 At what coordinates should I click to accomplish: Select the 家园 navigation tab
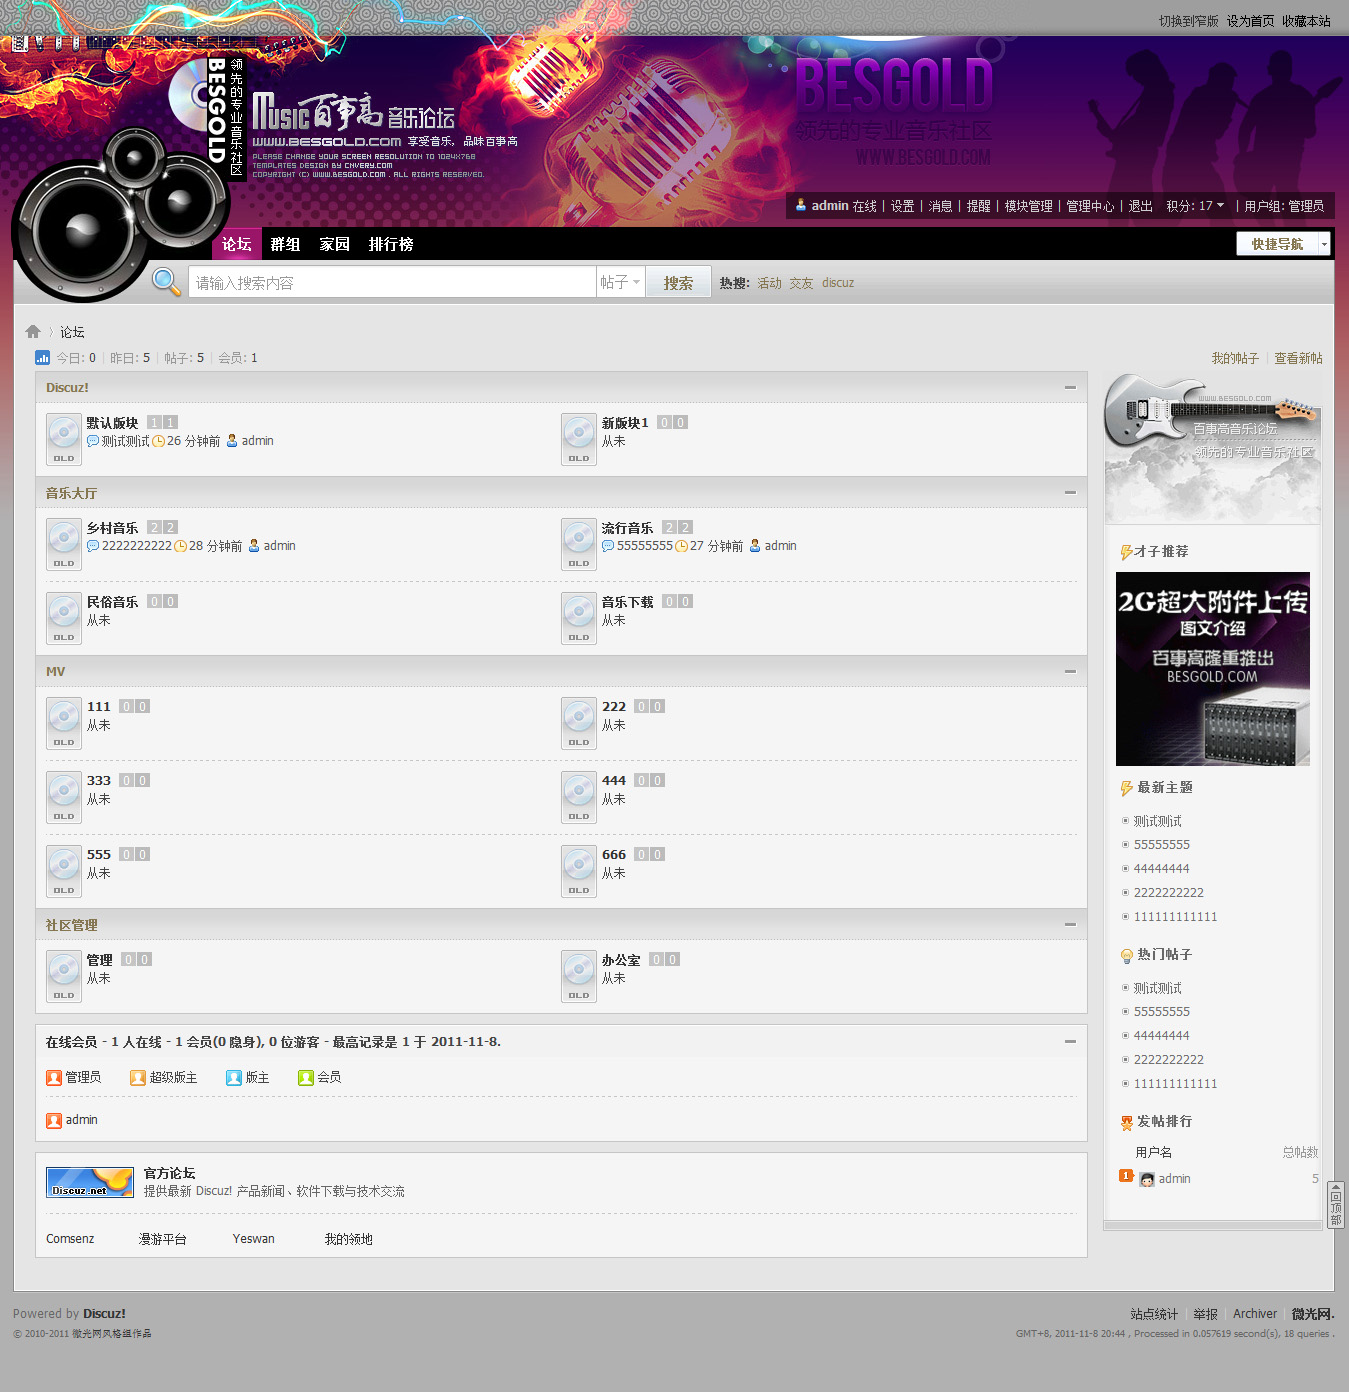335,244
